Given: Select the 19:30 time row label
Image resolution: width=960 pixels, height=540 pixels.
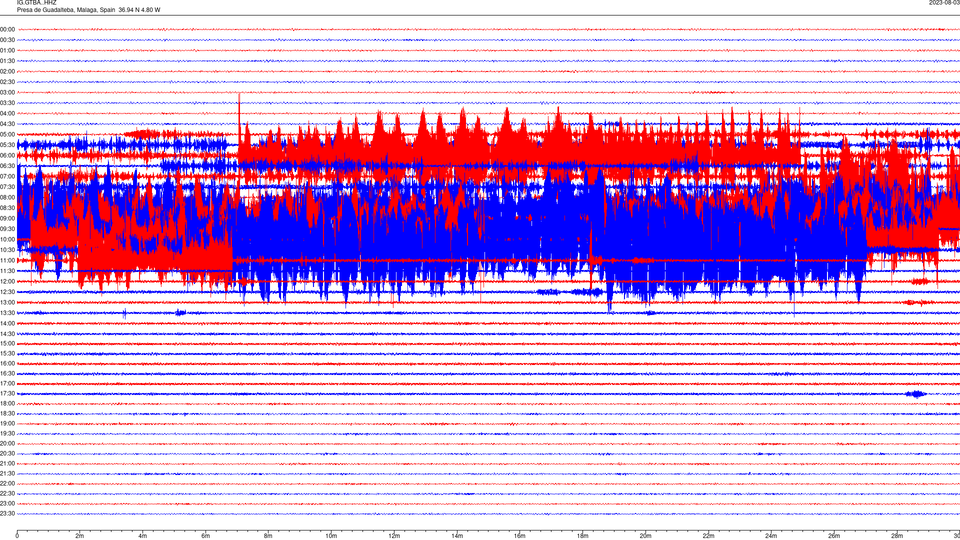Looking at the screenshot, I should point(7,433).
